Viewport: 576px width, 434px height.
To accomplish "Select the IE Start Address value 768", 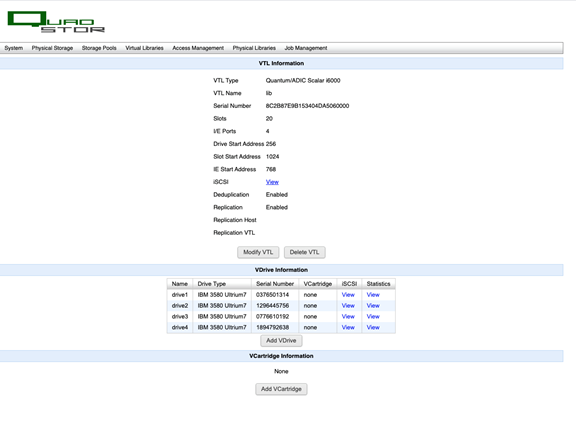I will point(271,169).
